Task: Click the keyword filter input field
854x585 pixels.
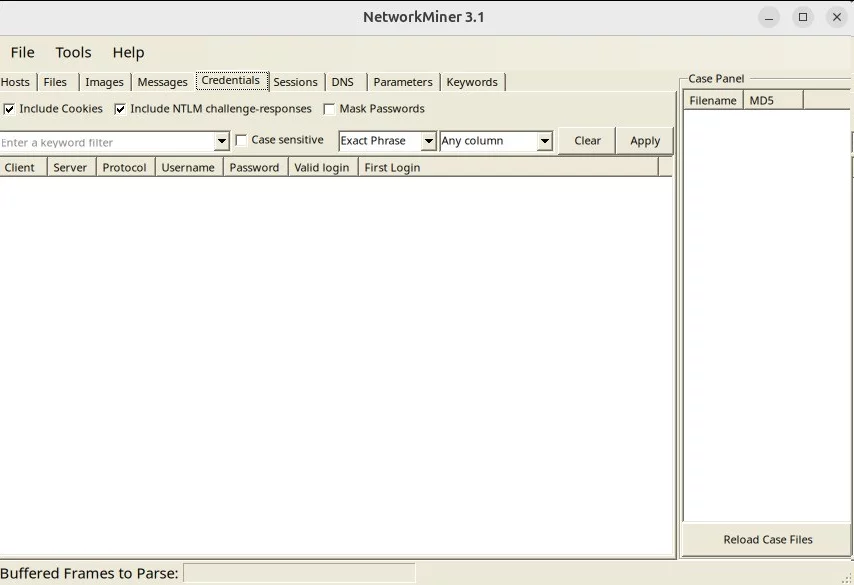Action: (106, 142)
